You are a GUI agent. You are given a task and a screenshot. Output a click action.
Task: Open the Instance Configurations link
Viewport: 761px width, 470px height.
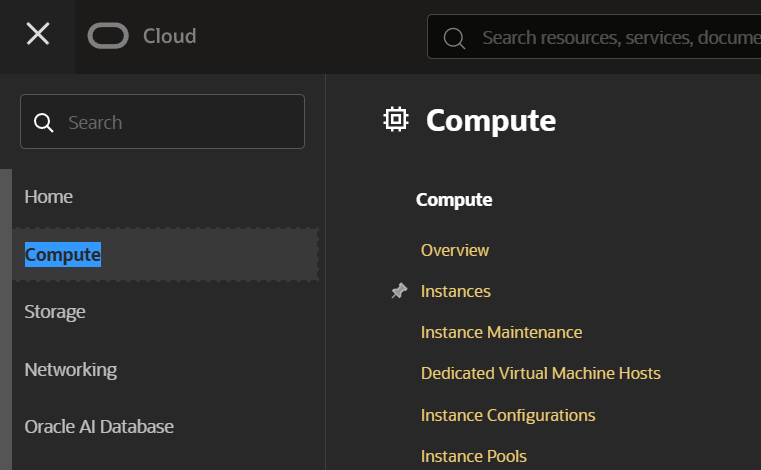click(x=508, y=415)
